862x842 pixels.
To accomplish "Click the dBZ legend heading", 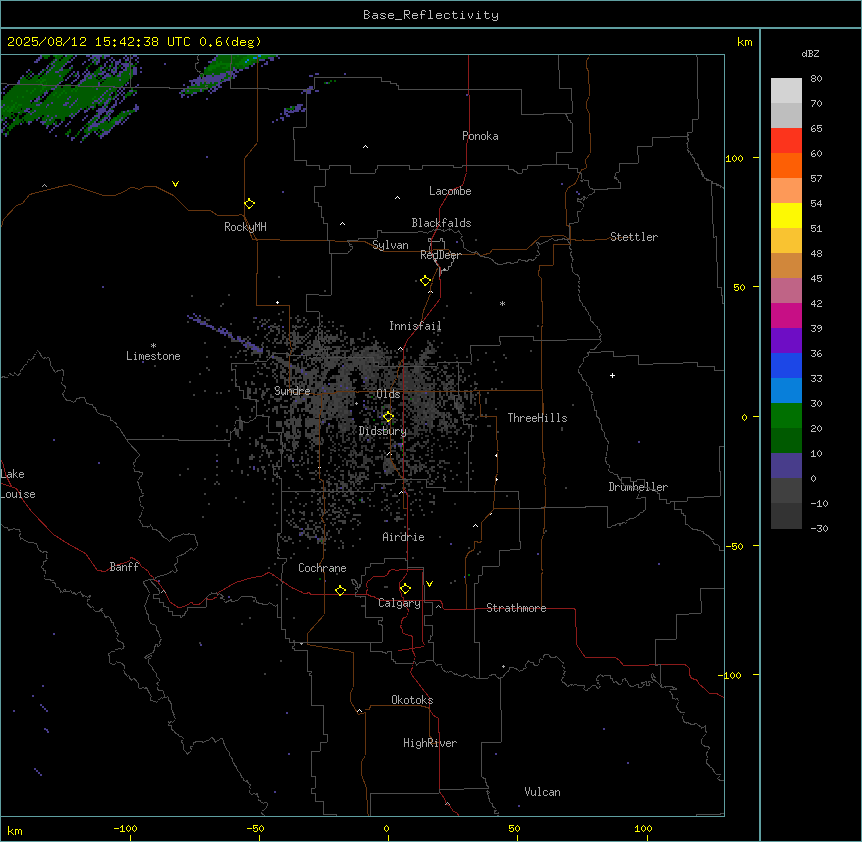I will click(810, 53).
